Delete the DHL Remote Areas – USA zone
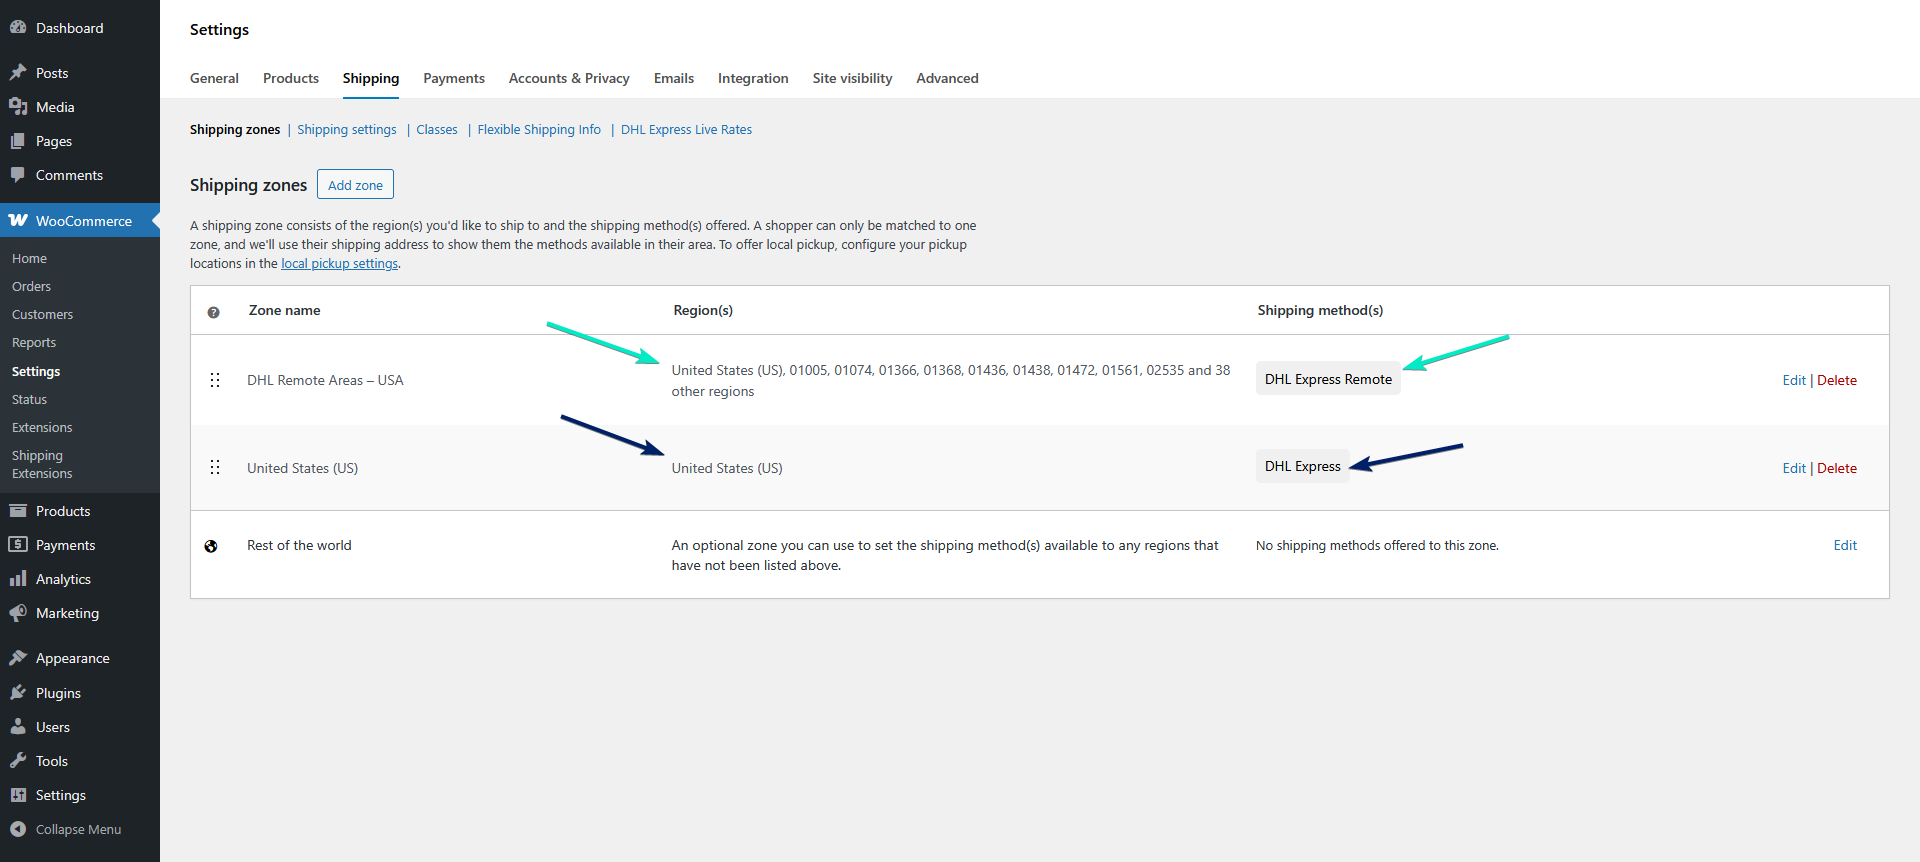1920x862 pixels. point(1837,380)
